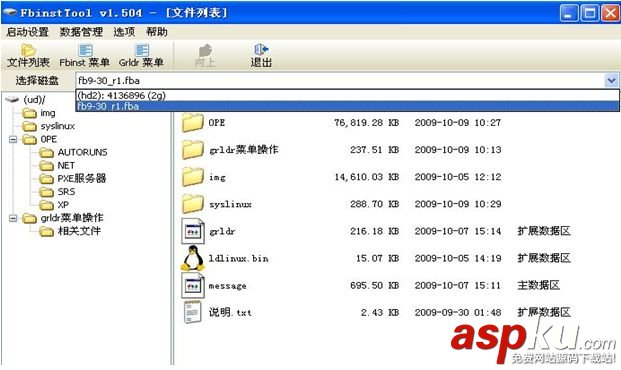Click the 向上 up-folder toolbar button
Viewport: 621px width, 370px height.
coord(205,56)
